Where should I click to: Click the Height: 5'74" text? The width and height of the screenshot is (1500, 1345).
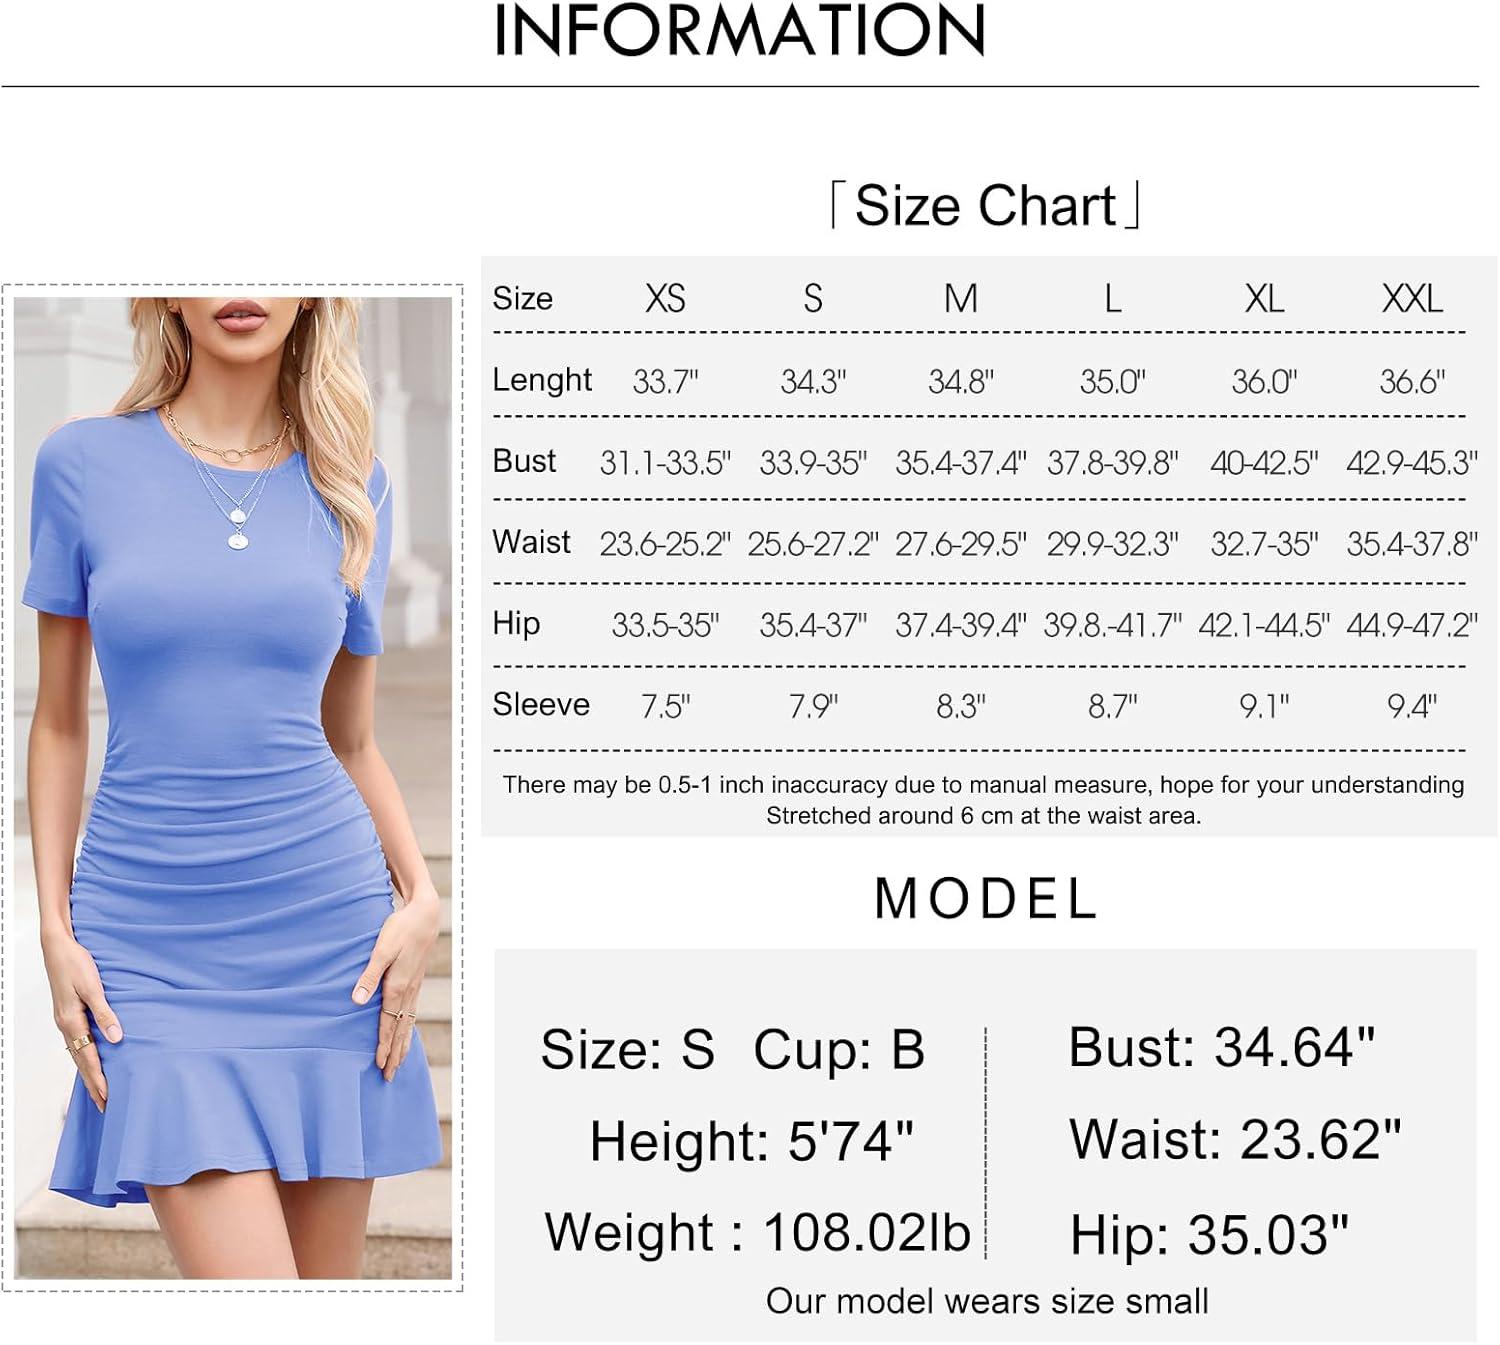[752, 1140]
